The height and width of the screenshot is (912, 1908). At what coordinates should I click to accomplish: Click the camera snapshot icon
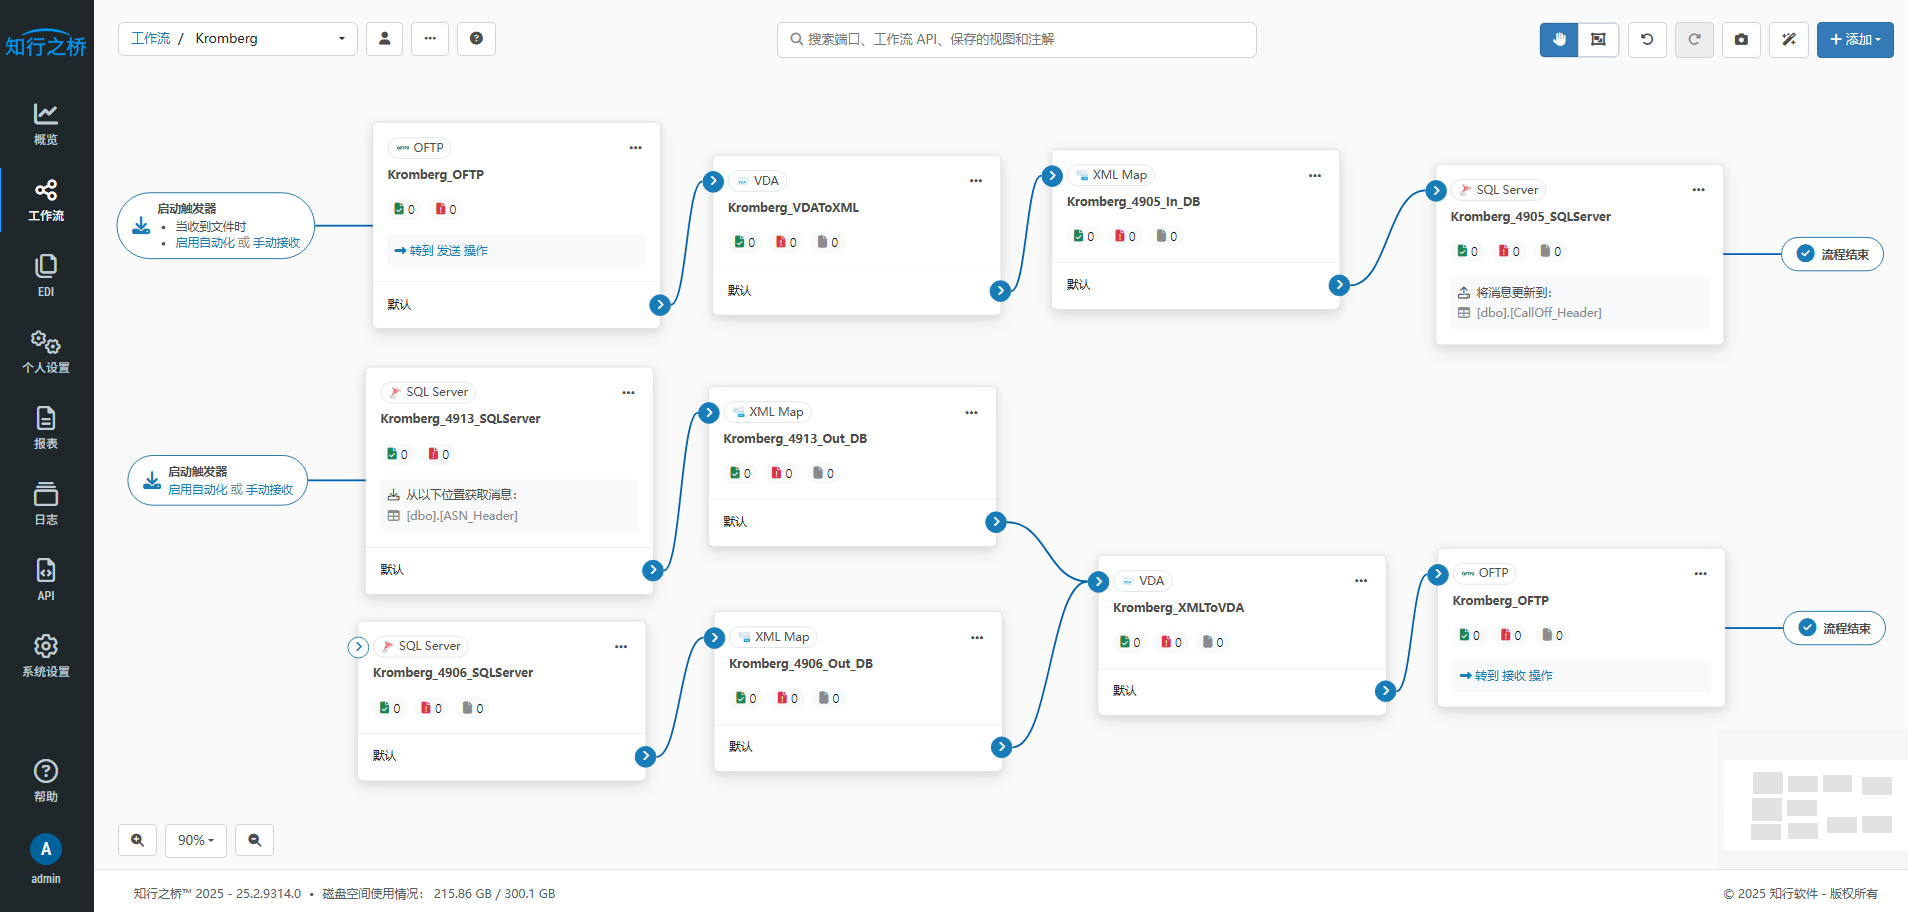(x=1741, y=40)
